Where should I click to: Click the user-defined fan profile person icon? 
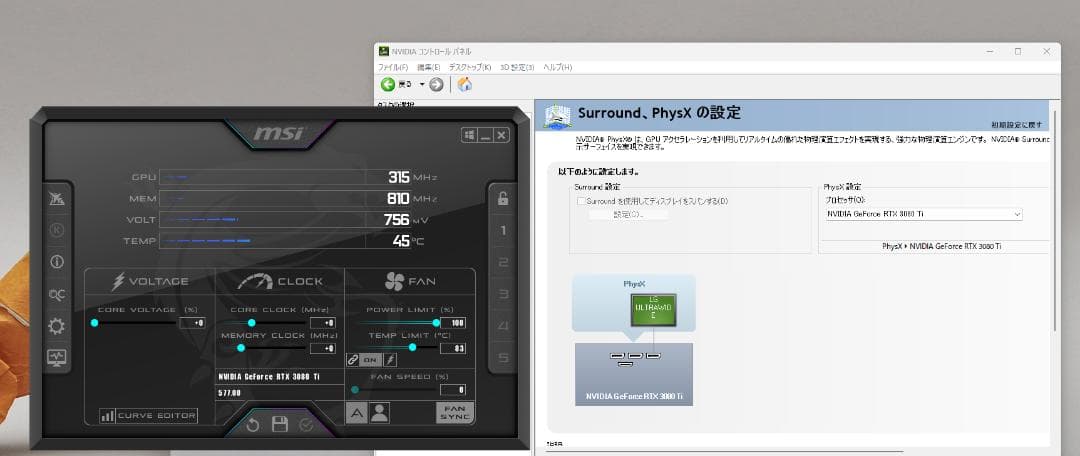(380, 413)
